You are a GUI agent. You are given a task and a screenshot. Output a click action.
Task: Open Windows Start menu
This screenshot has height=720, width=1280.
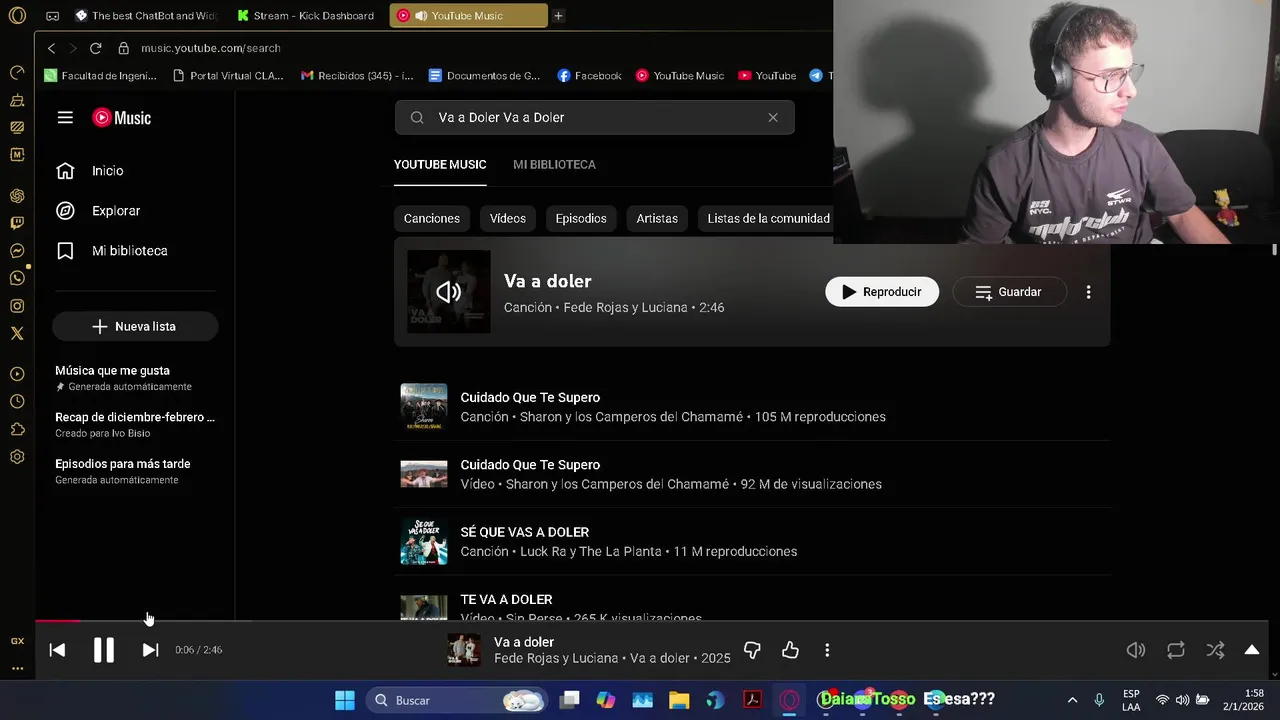click(344, 700)
